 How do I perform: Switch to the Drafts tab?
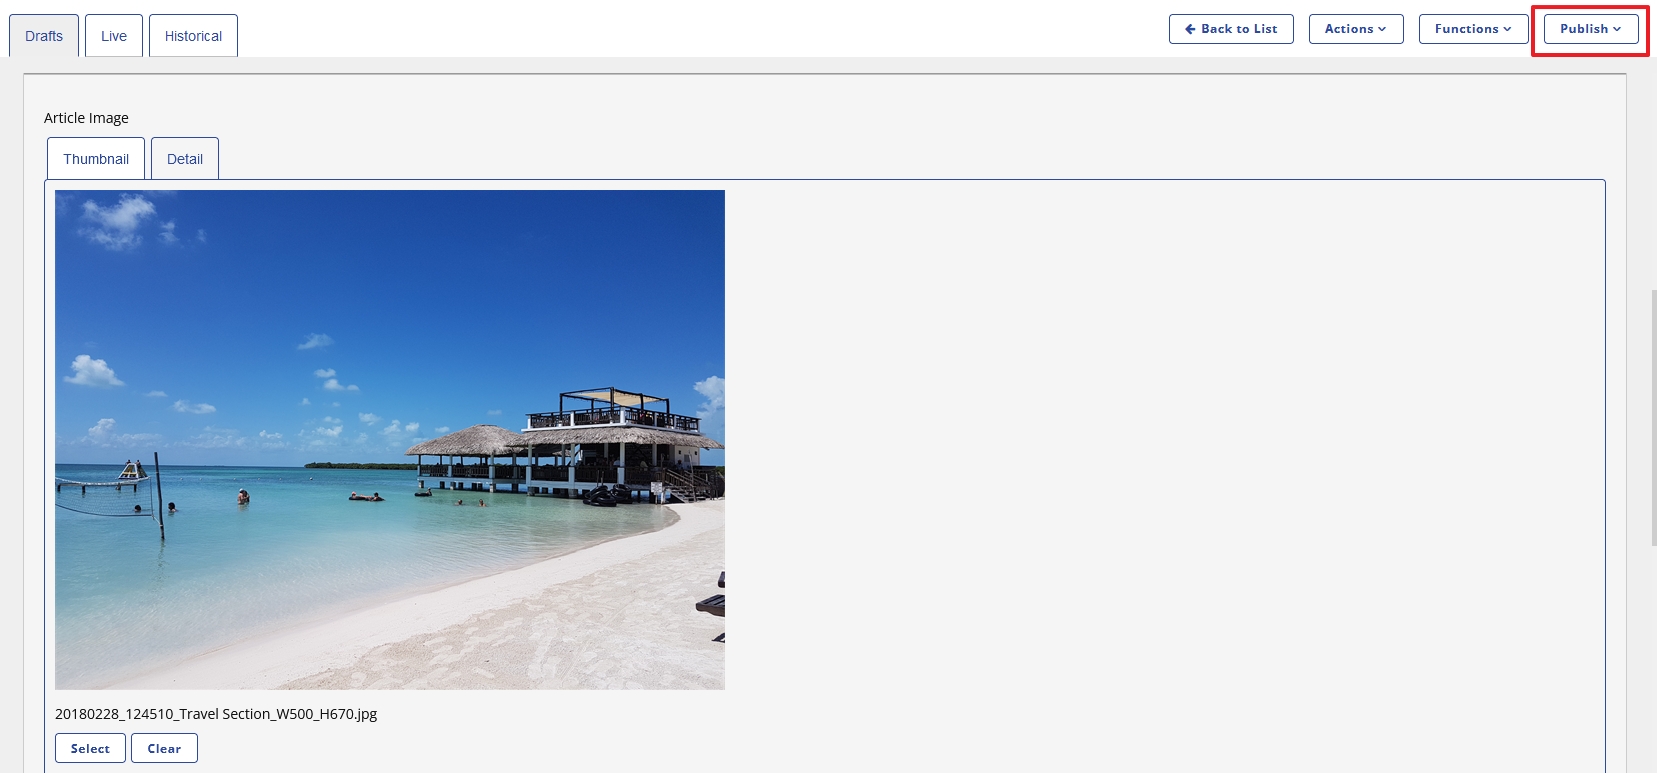coord(44,36)
